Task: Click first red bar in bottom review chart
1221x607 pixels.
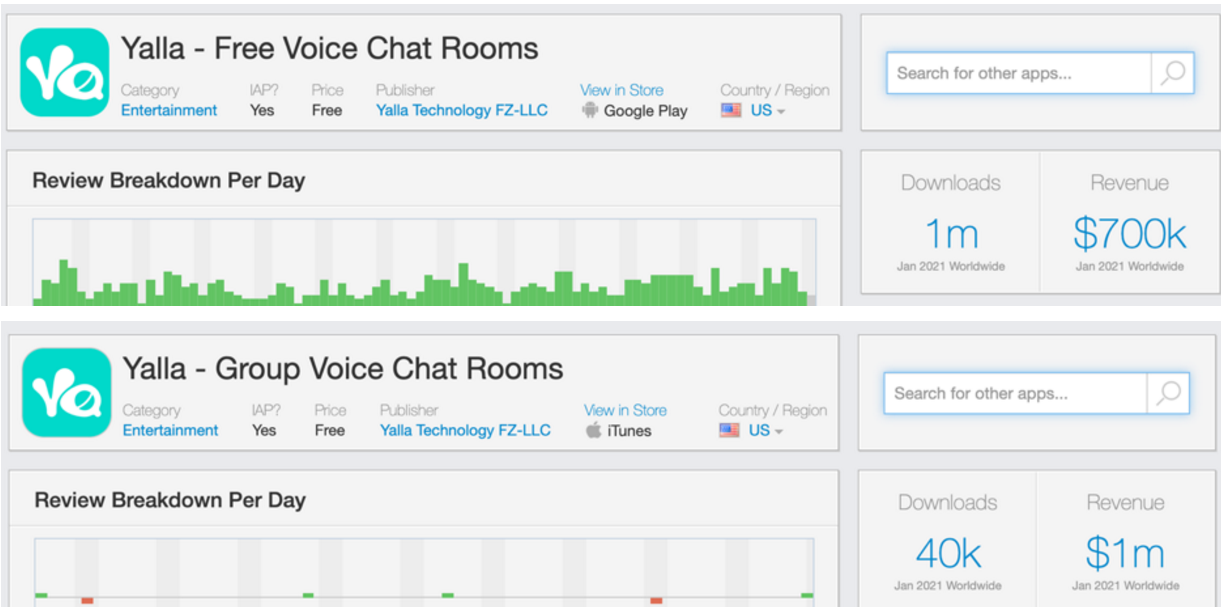Action: pos(87,600)
